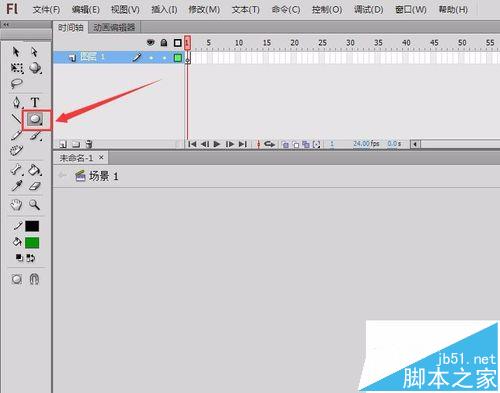
Task: Open the 文件(F) menu
Action: [46, 9]
